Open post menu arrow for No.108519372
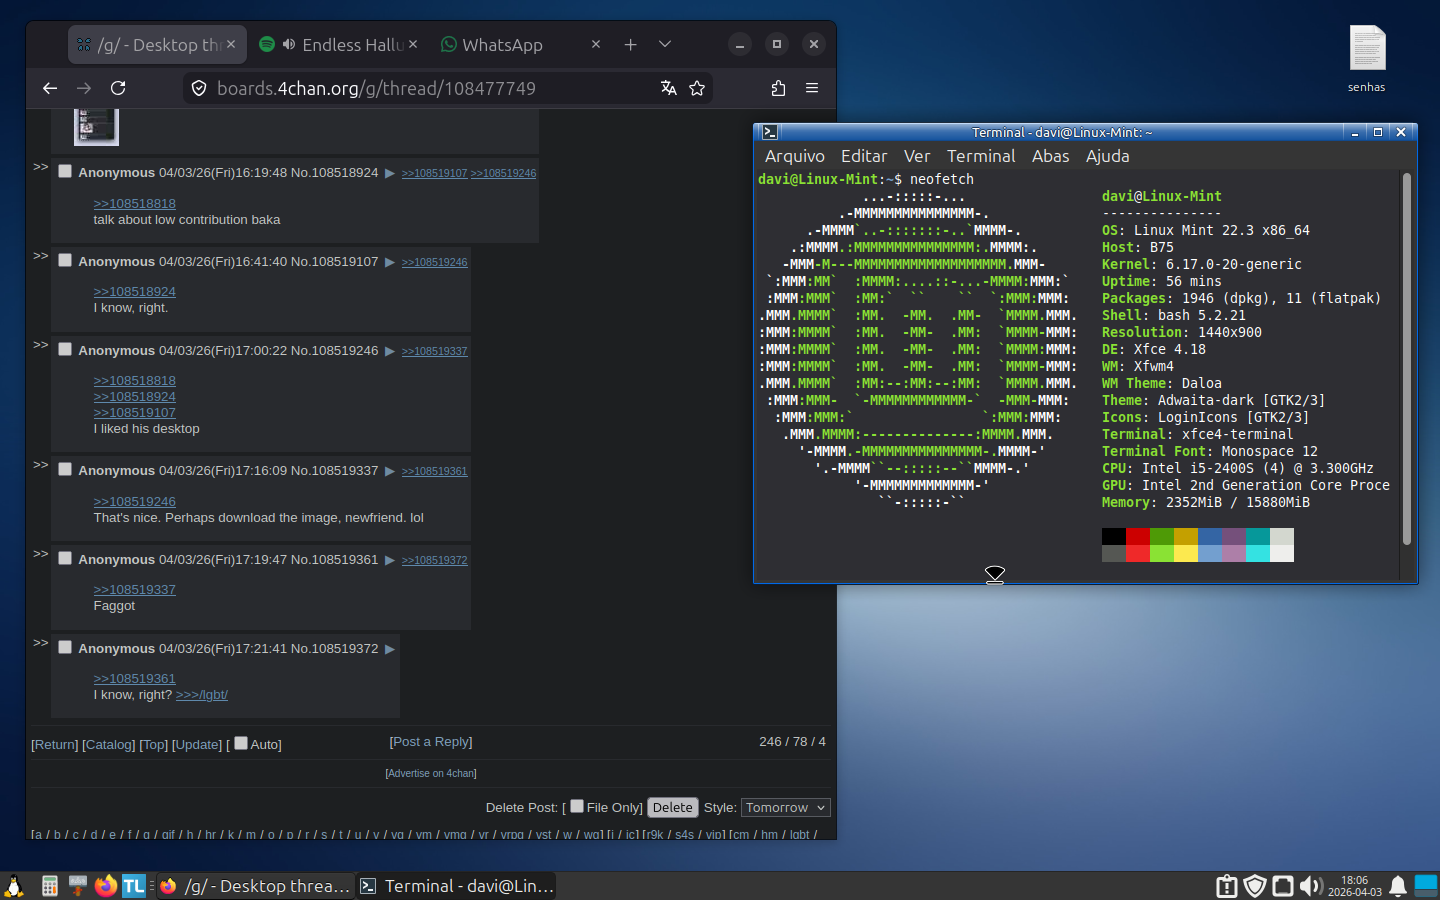 tap(390, 649)
